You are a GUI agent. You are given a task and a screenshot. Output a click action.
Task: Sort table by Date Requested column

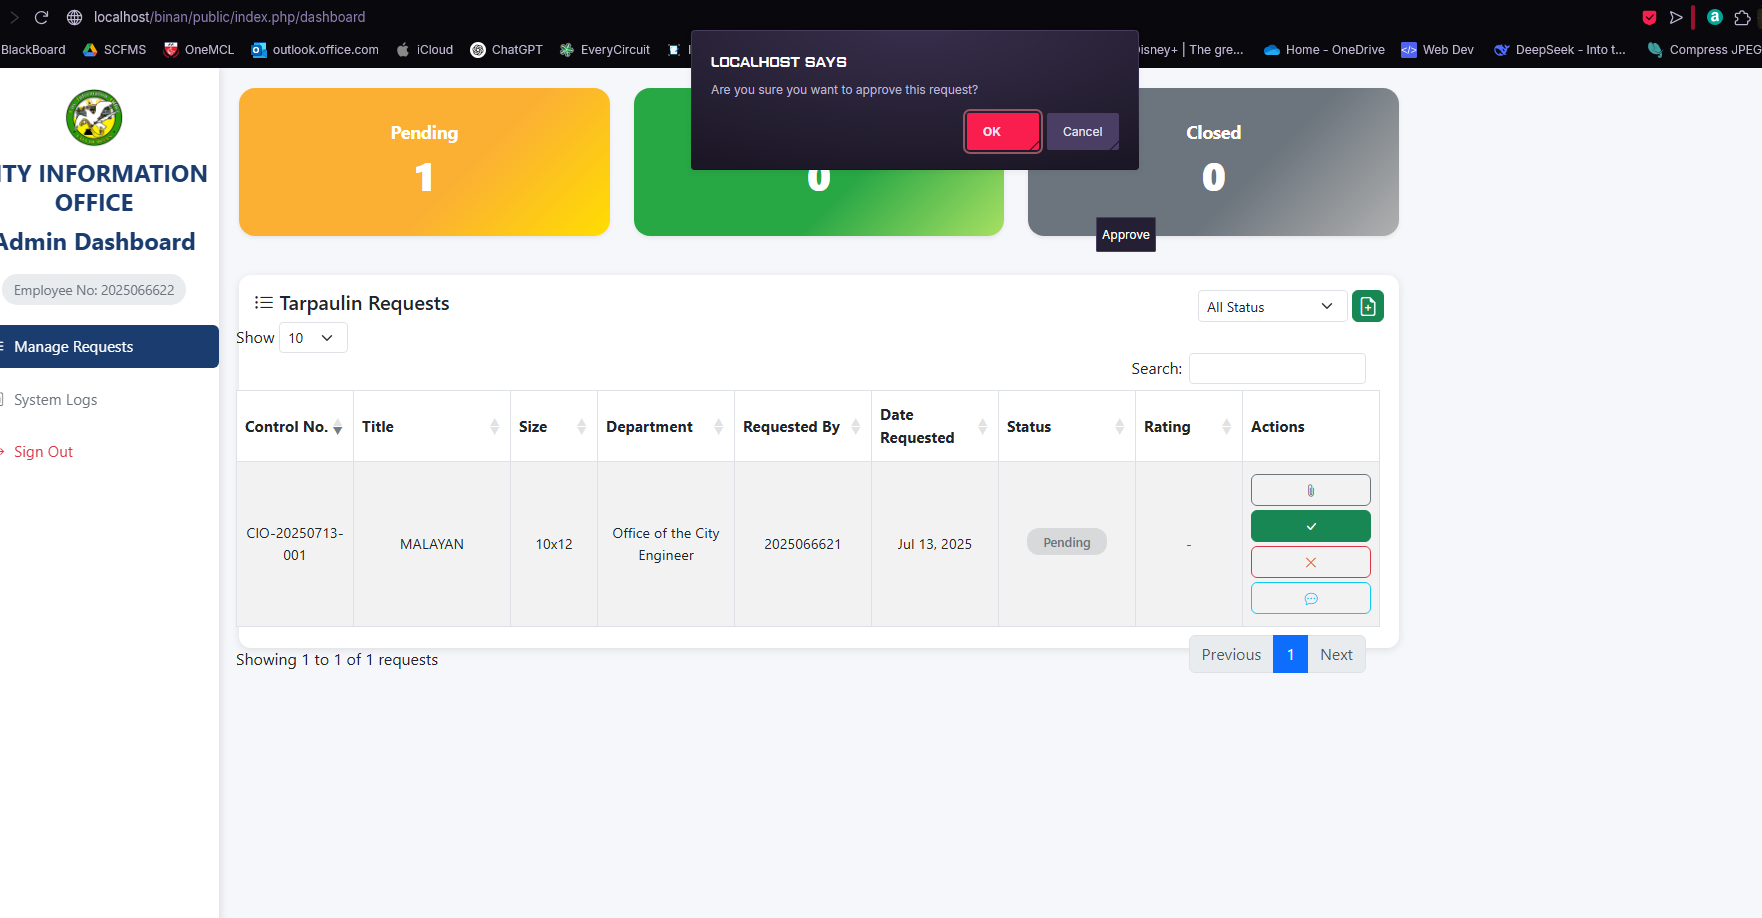pos(935,426)
